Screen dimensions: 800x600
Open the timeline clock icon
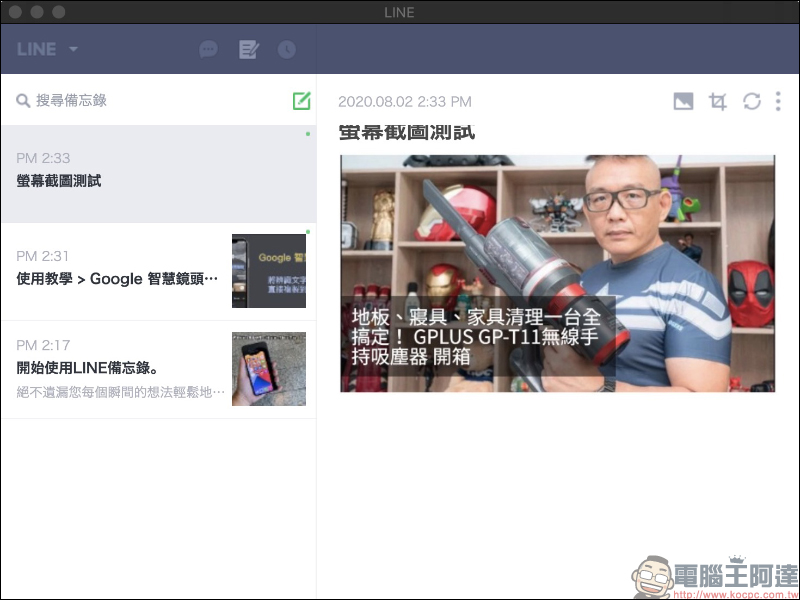(x=287, y=49)
